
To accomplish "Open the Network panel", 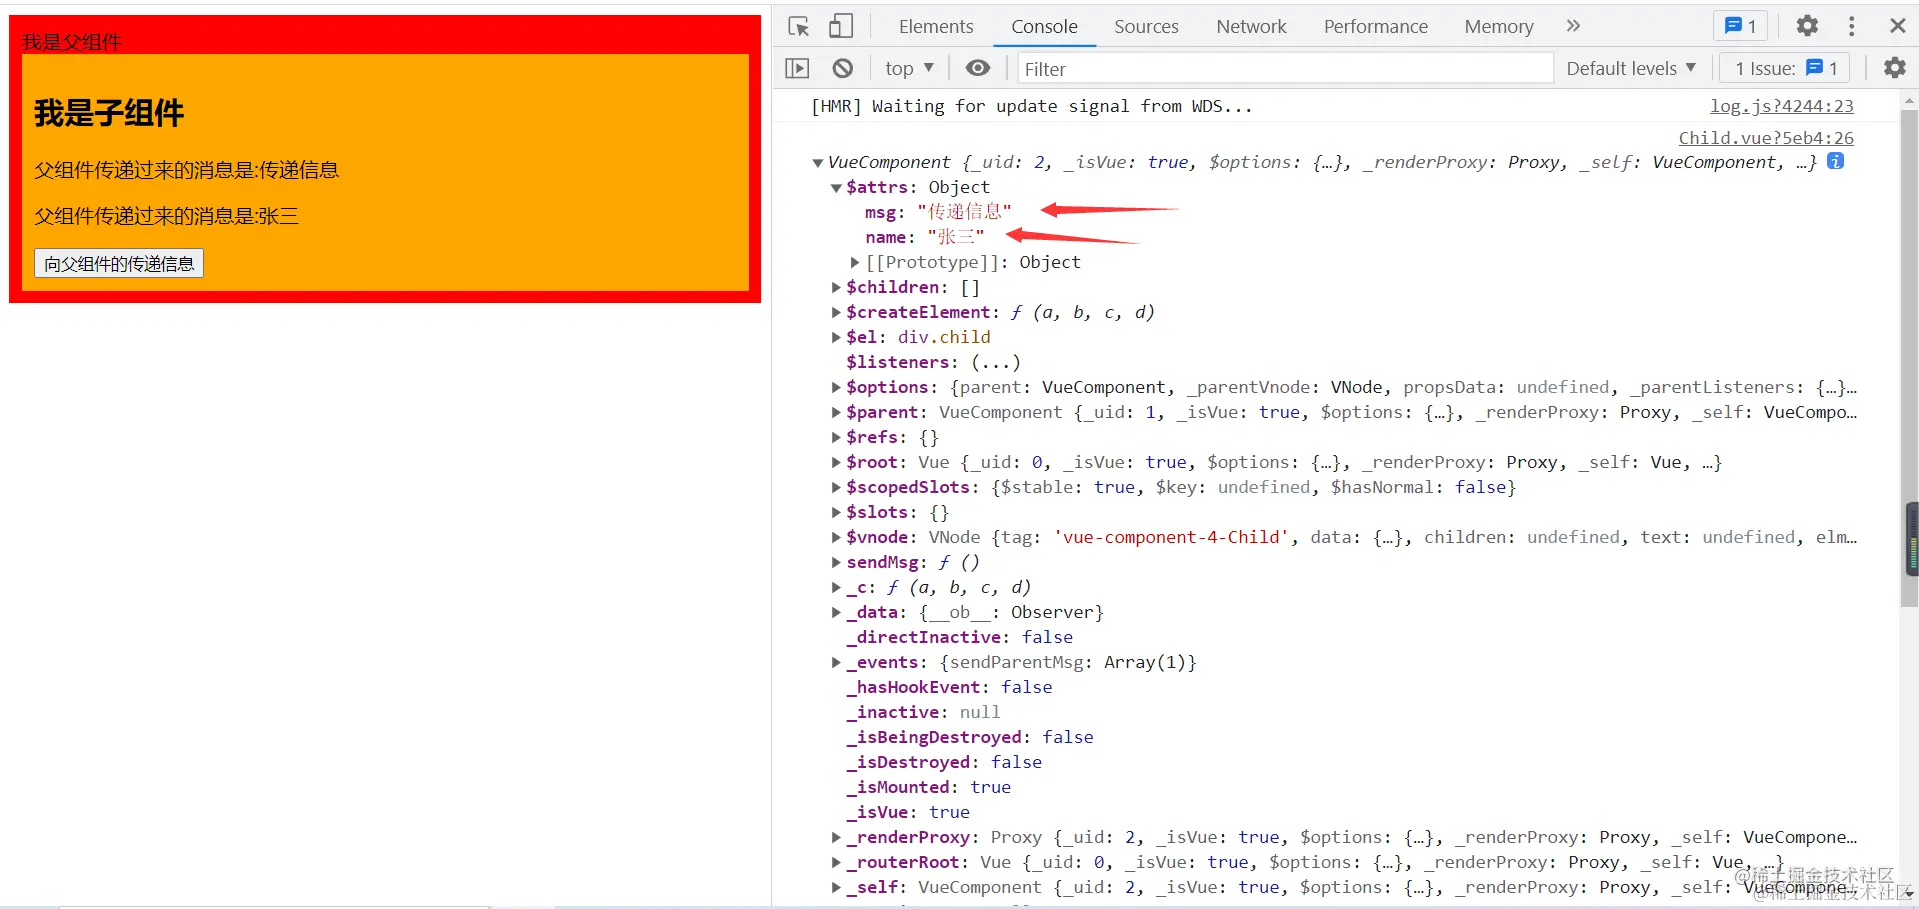I will click(x=1251, y=26).
